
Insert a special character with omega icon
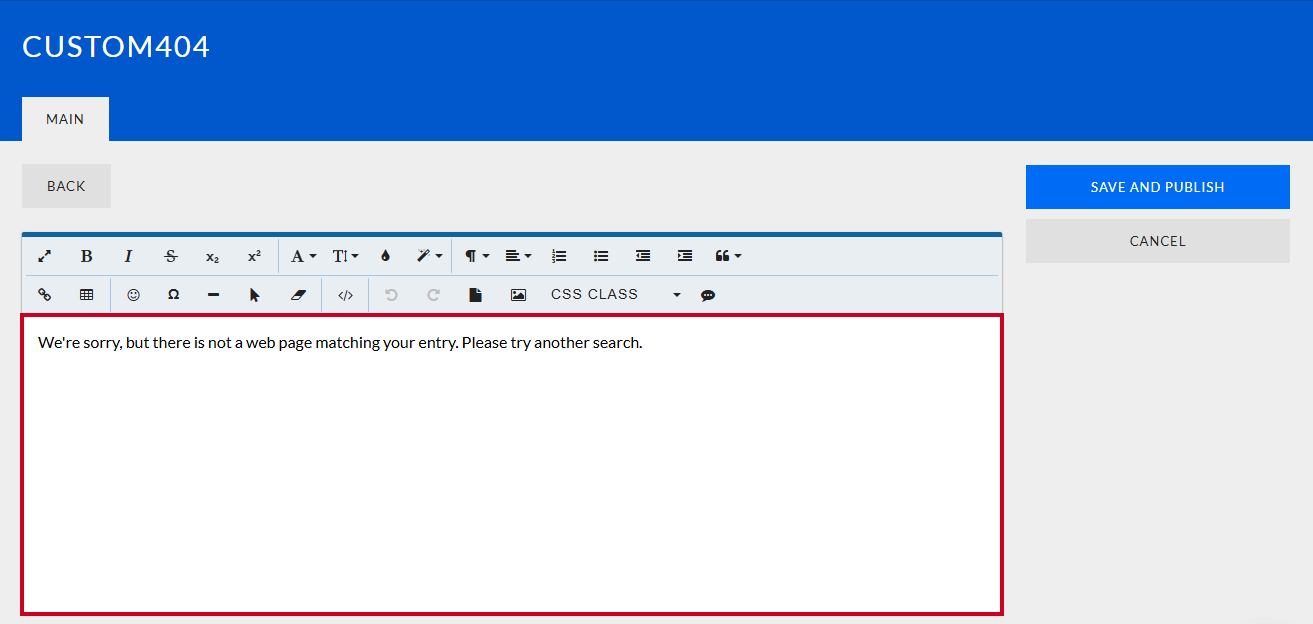(174, 295)
